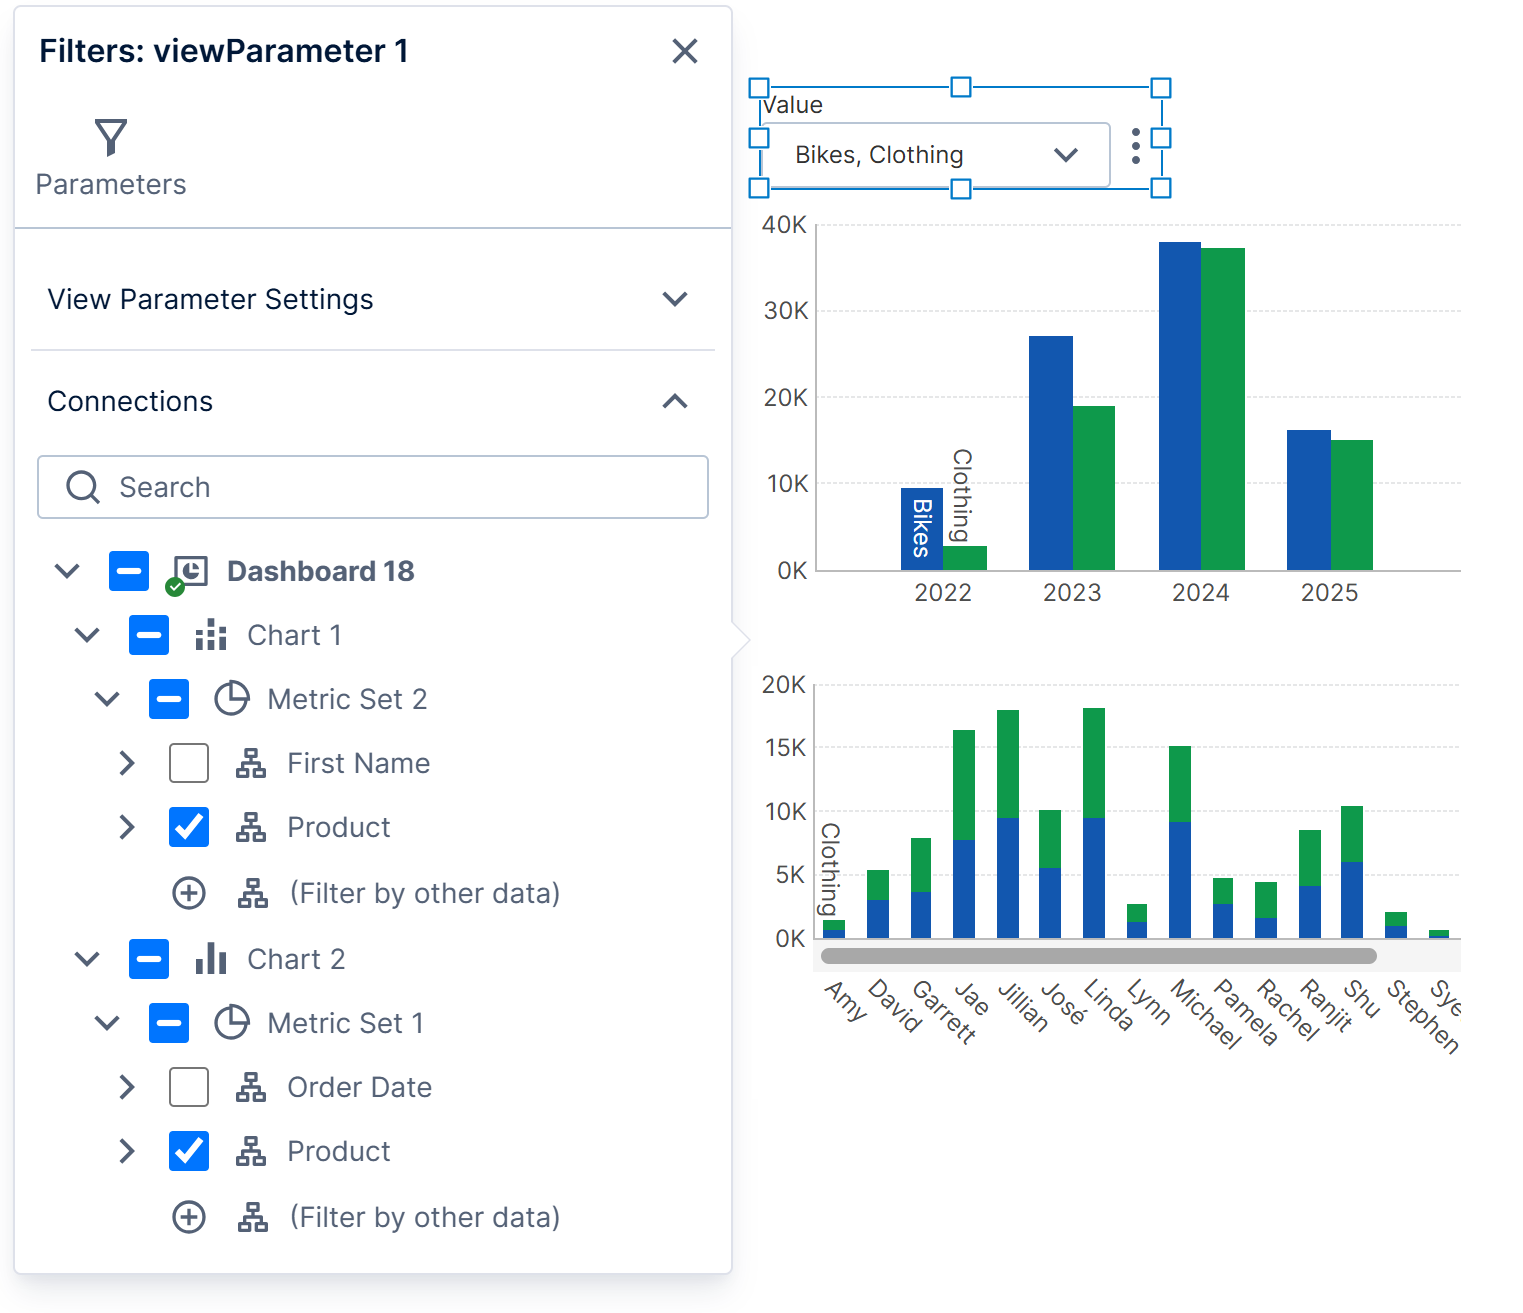Collapse the Metric Set 1 node
1523x1313 pixels.
107,1023
